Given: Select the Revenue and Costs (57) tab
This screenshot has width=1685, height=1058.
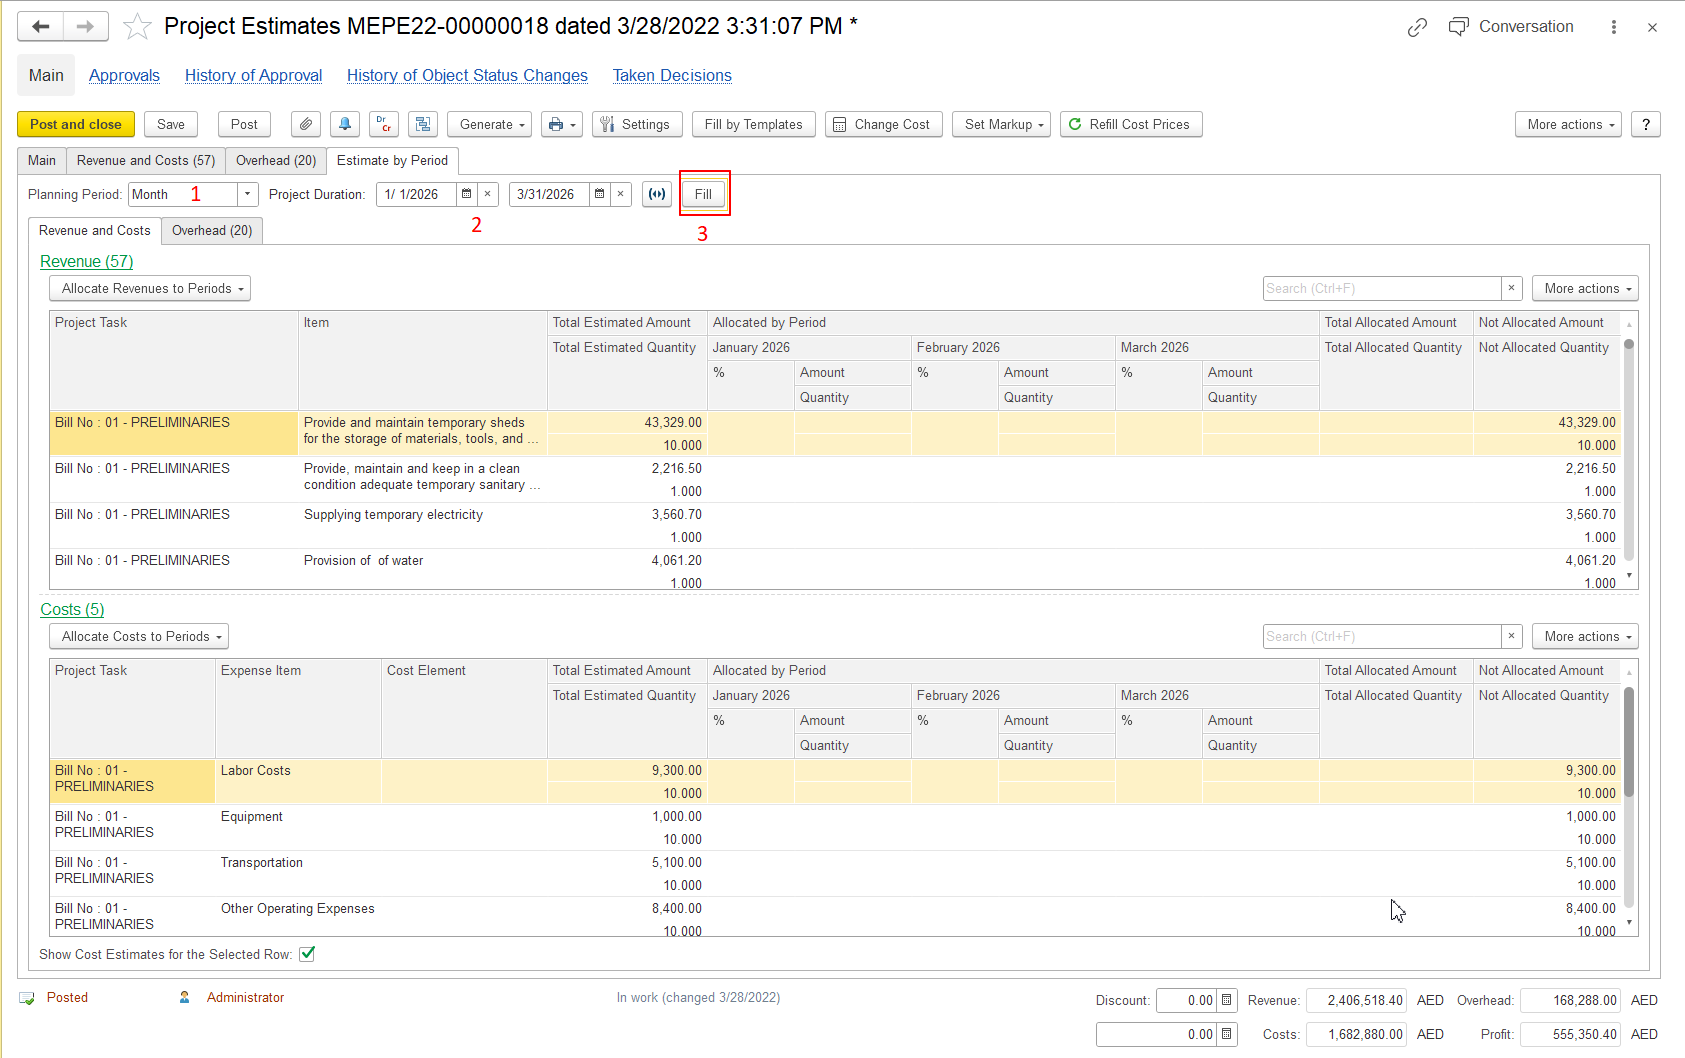Looking at the screenshot, I should pos(146,160).
